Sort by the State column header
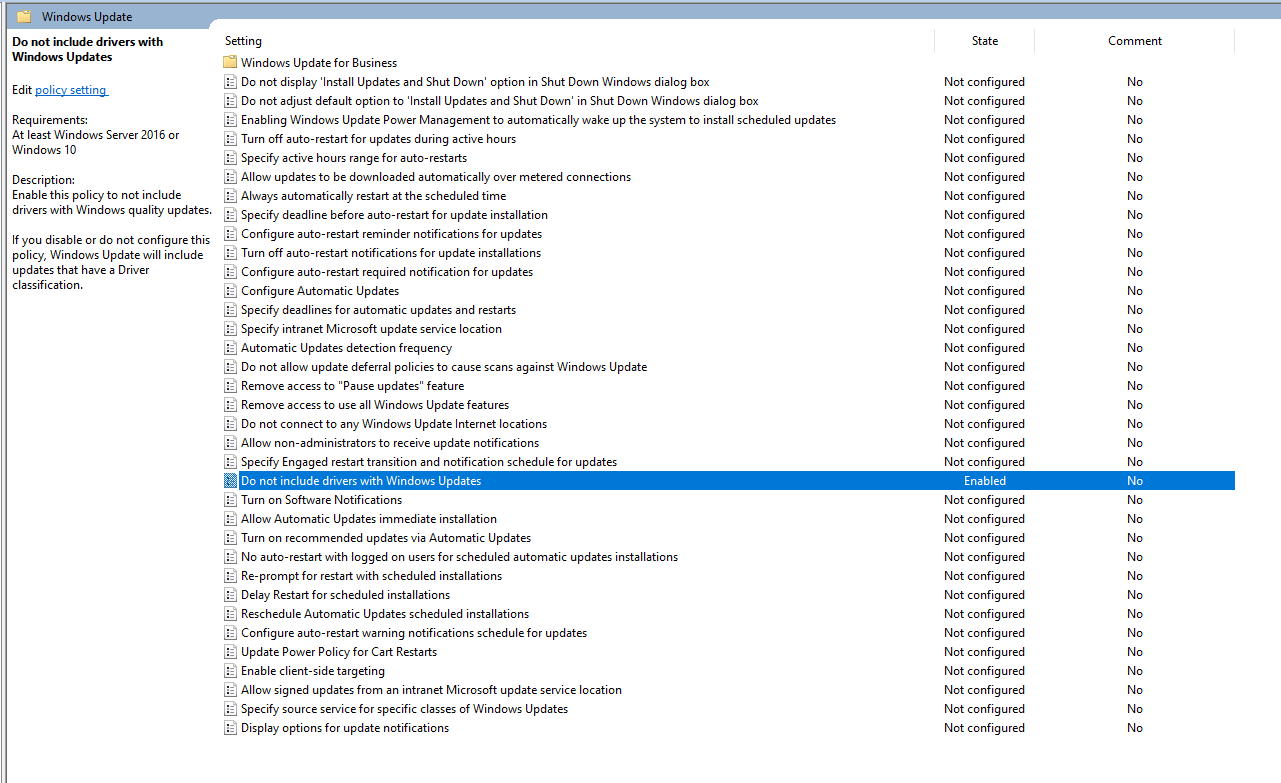This screenshot has height=783, width=1281. pos(985,41)
